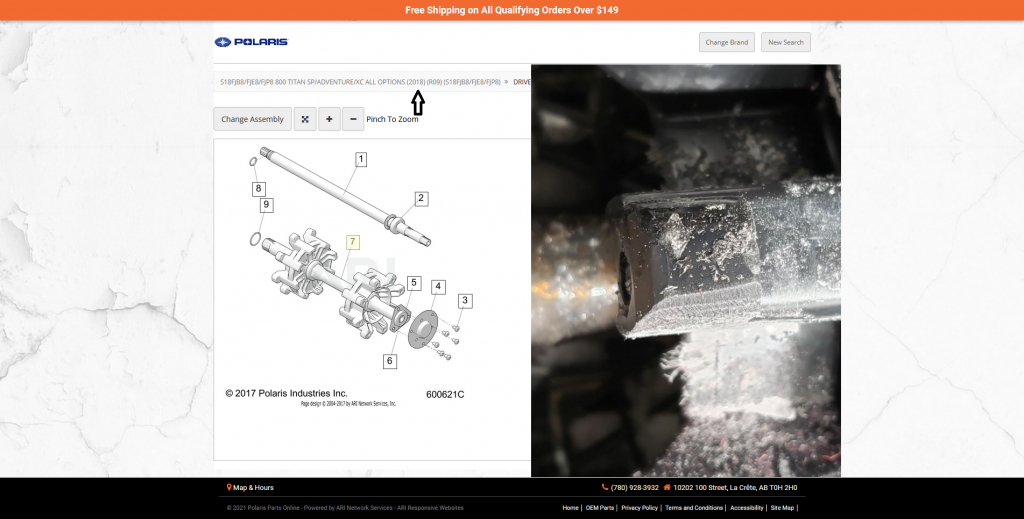
Task: Select part number 4 on diagram
Action: [437, 287]
